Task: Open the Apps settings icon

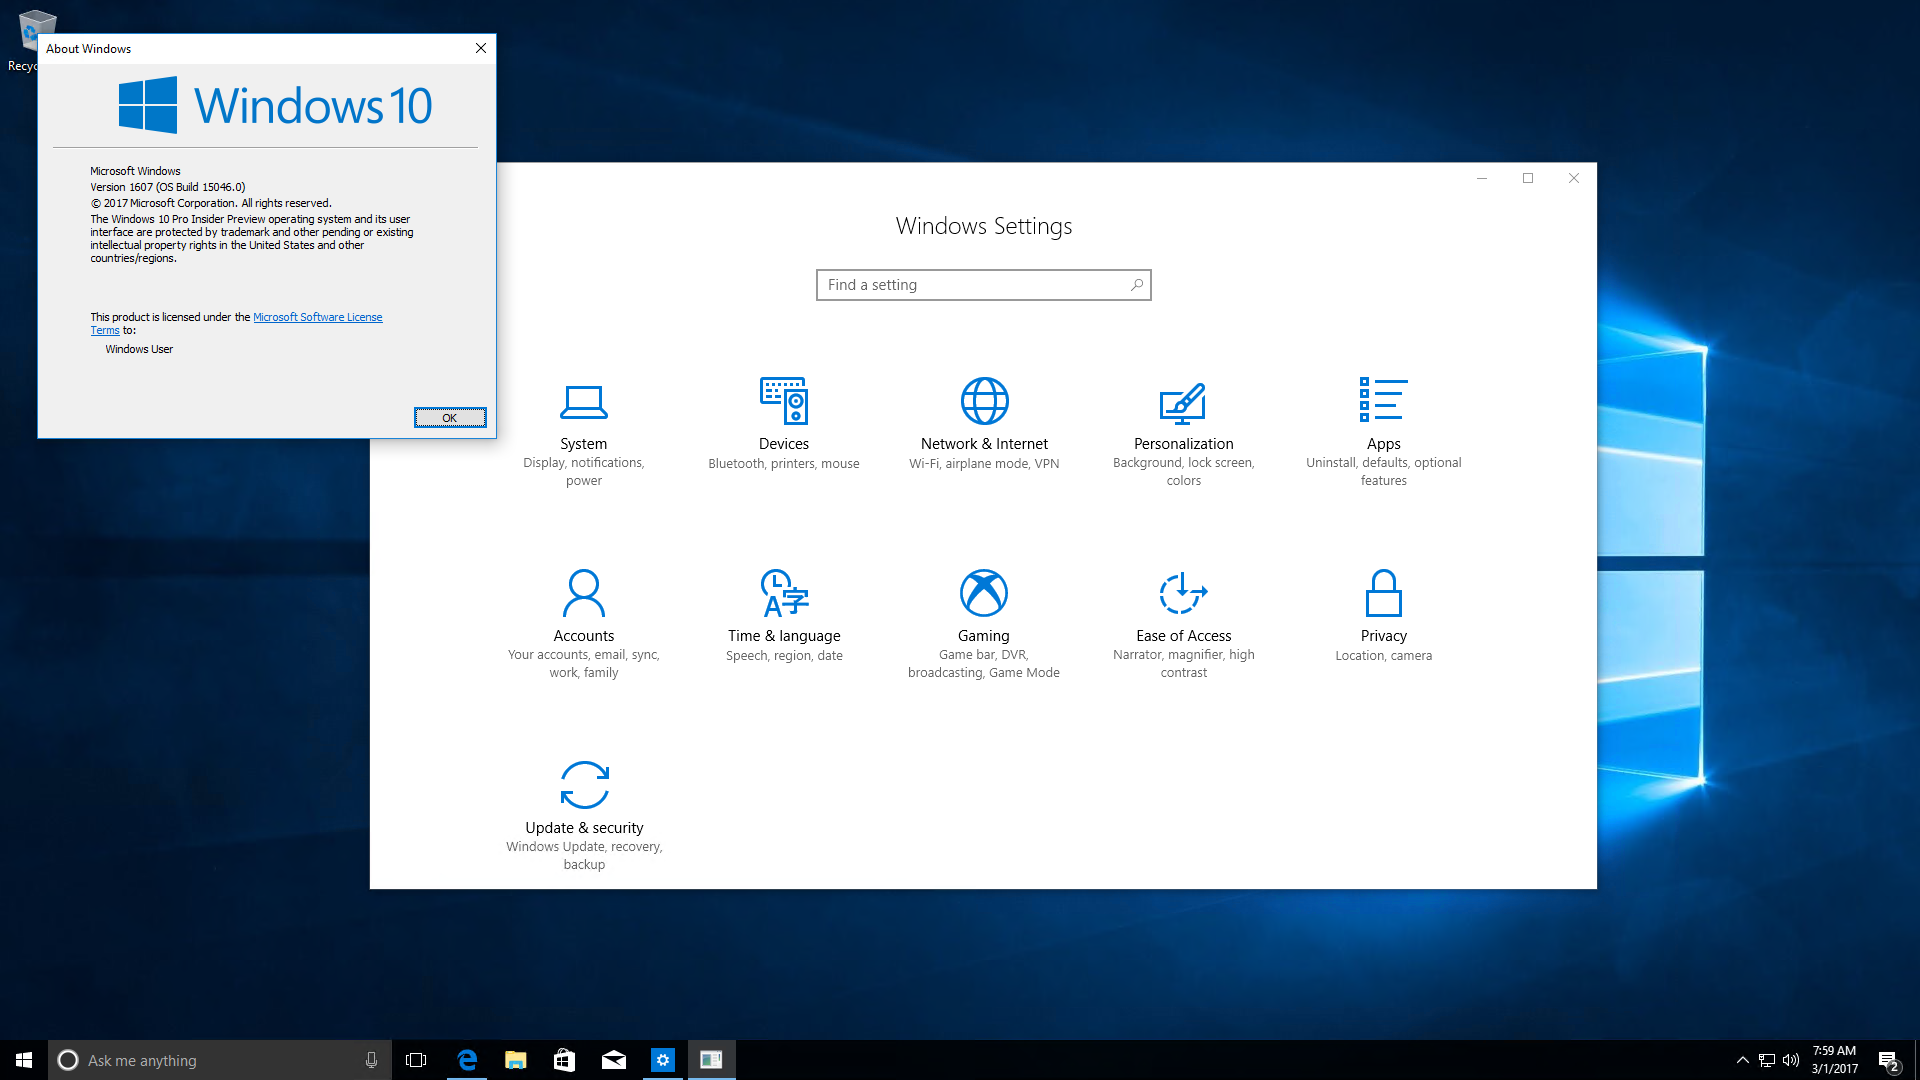Action: [1383, 399]
